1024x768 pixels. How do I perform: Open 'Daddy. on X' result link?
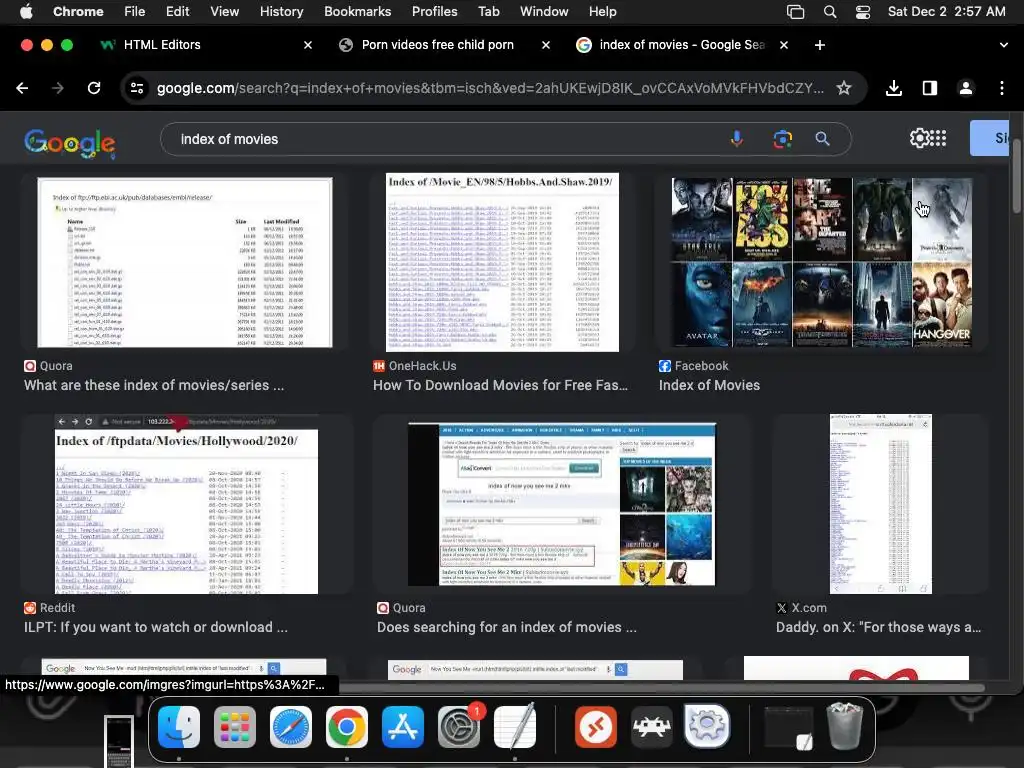pyautogui.click(x=878, y=627)
